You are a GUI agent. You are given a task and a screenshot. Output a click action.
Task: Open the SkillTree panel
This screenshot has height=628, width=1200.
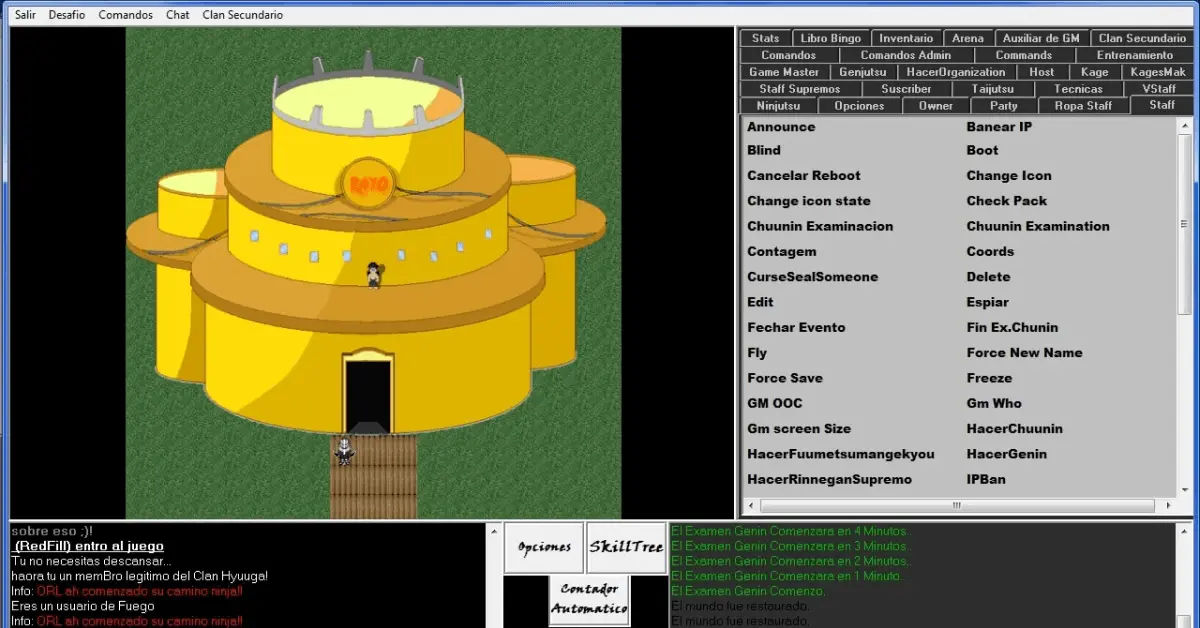click(x=626, y=547)
